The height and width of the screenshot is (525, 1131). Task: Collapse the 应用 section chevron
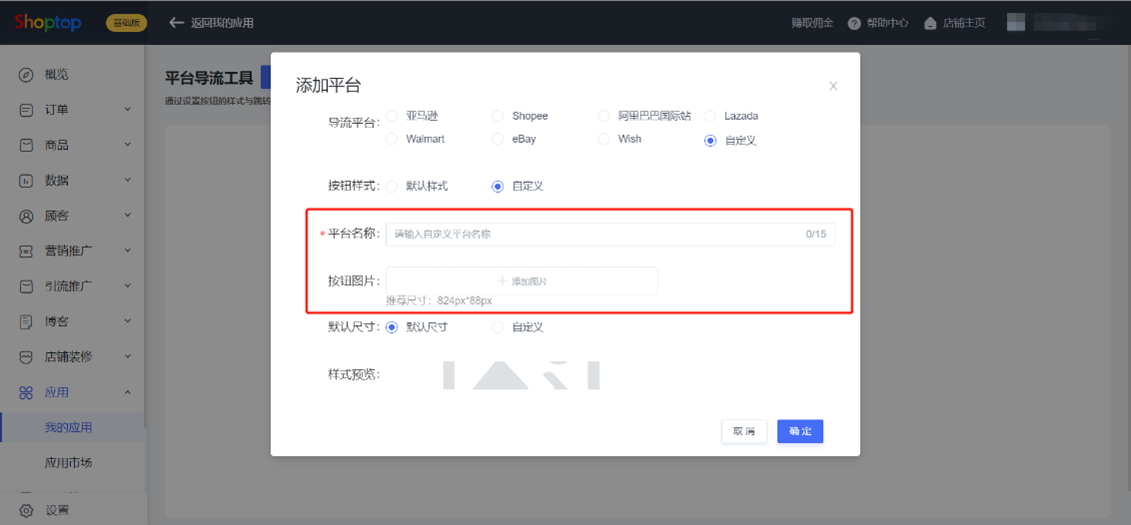click(x=128, y=392)
